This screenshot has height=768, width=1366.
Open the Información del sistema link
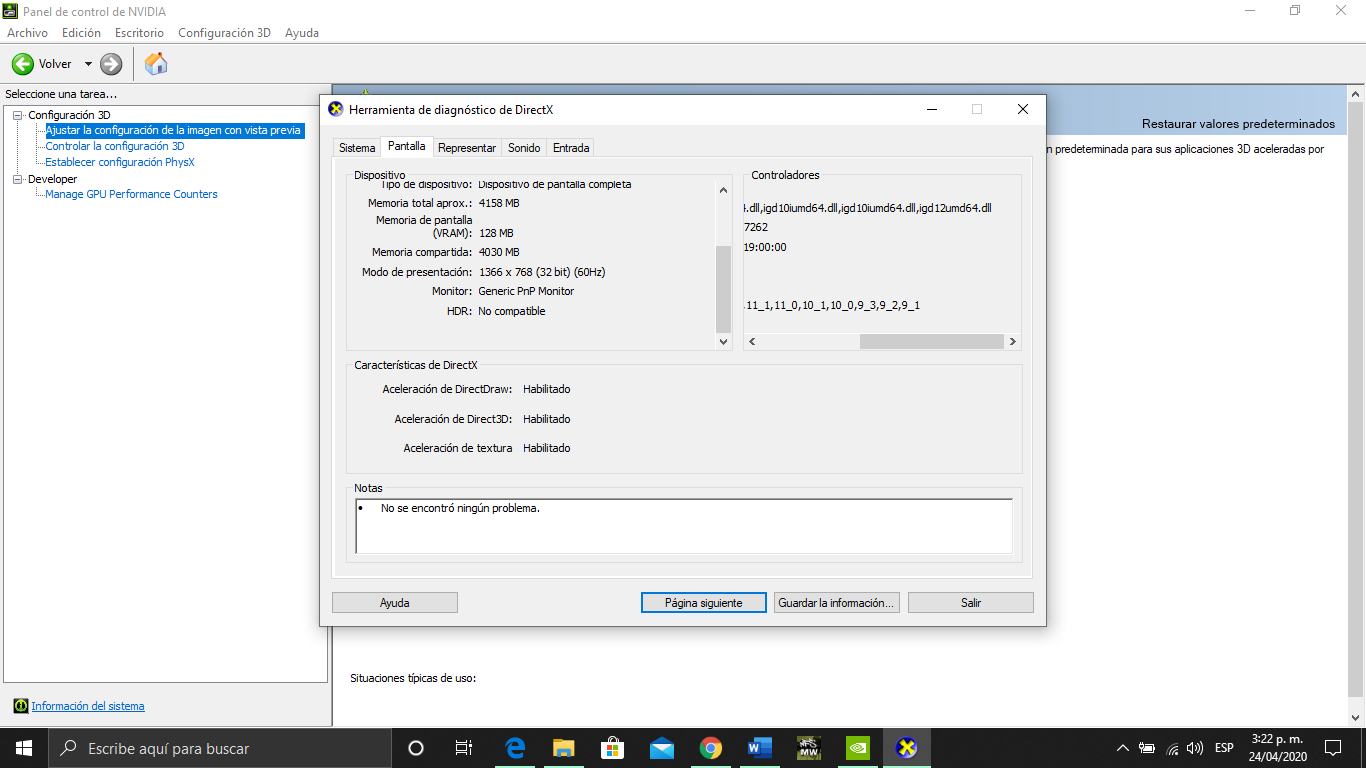pyautogui.click(x=88, y=706)
